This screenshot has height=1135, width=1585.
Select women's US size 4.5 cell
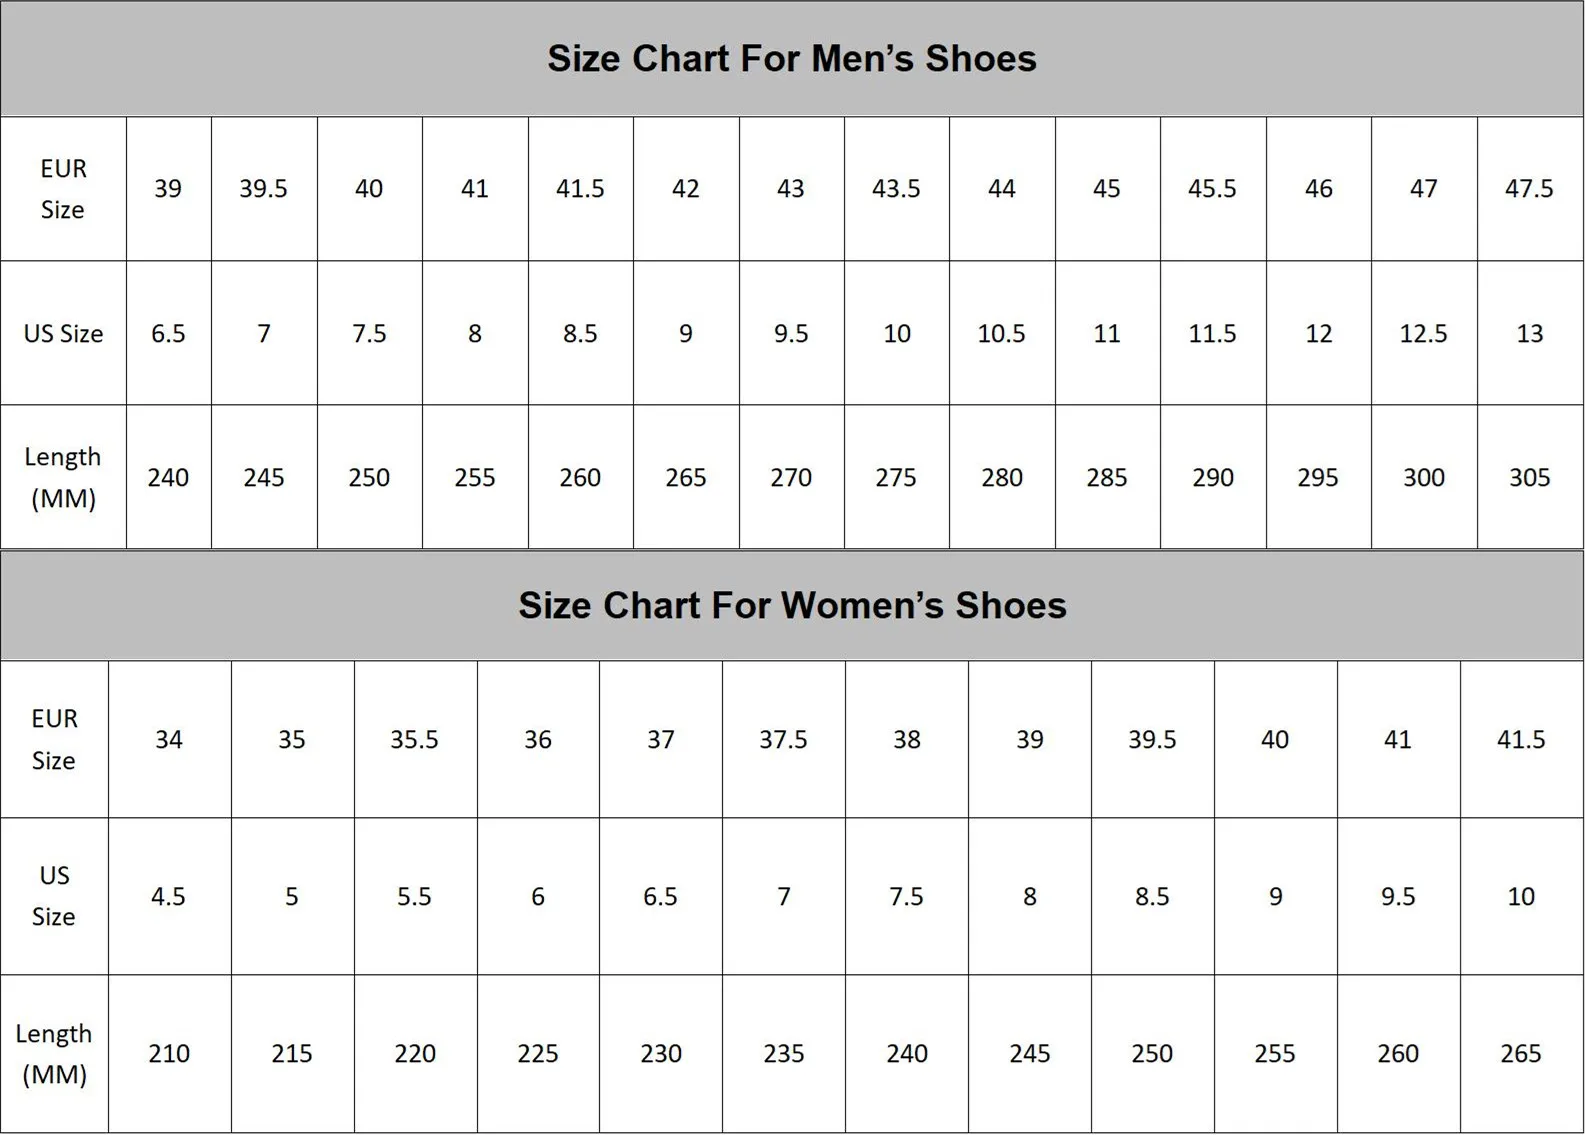click(x=169, y=896)
